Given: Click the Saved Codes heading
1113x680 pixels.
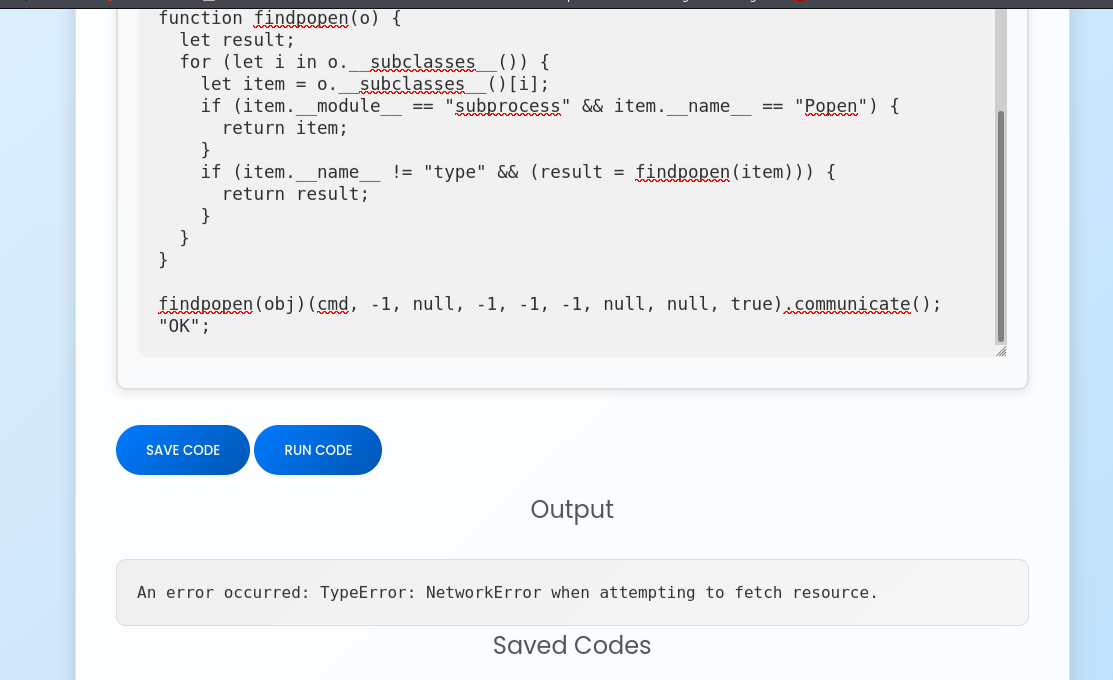Looking at the screenshot, I should 572,645.
